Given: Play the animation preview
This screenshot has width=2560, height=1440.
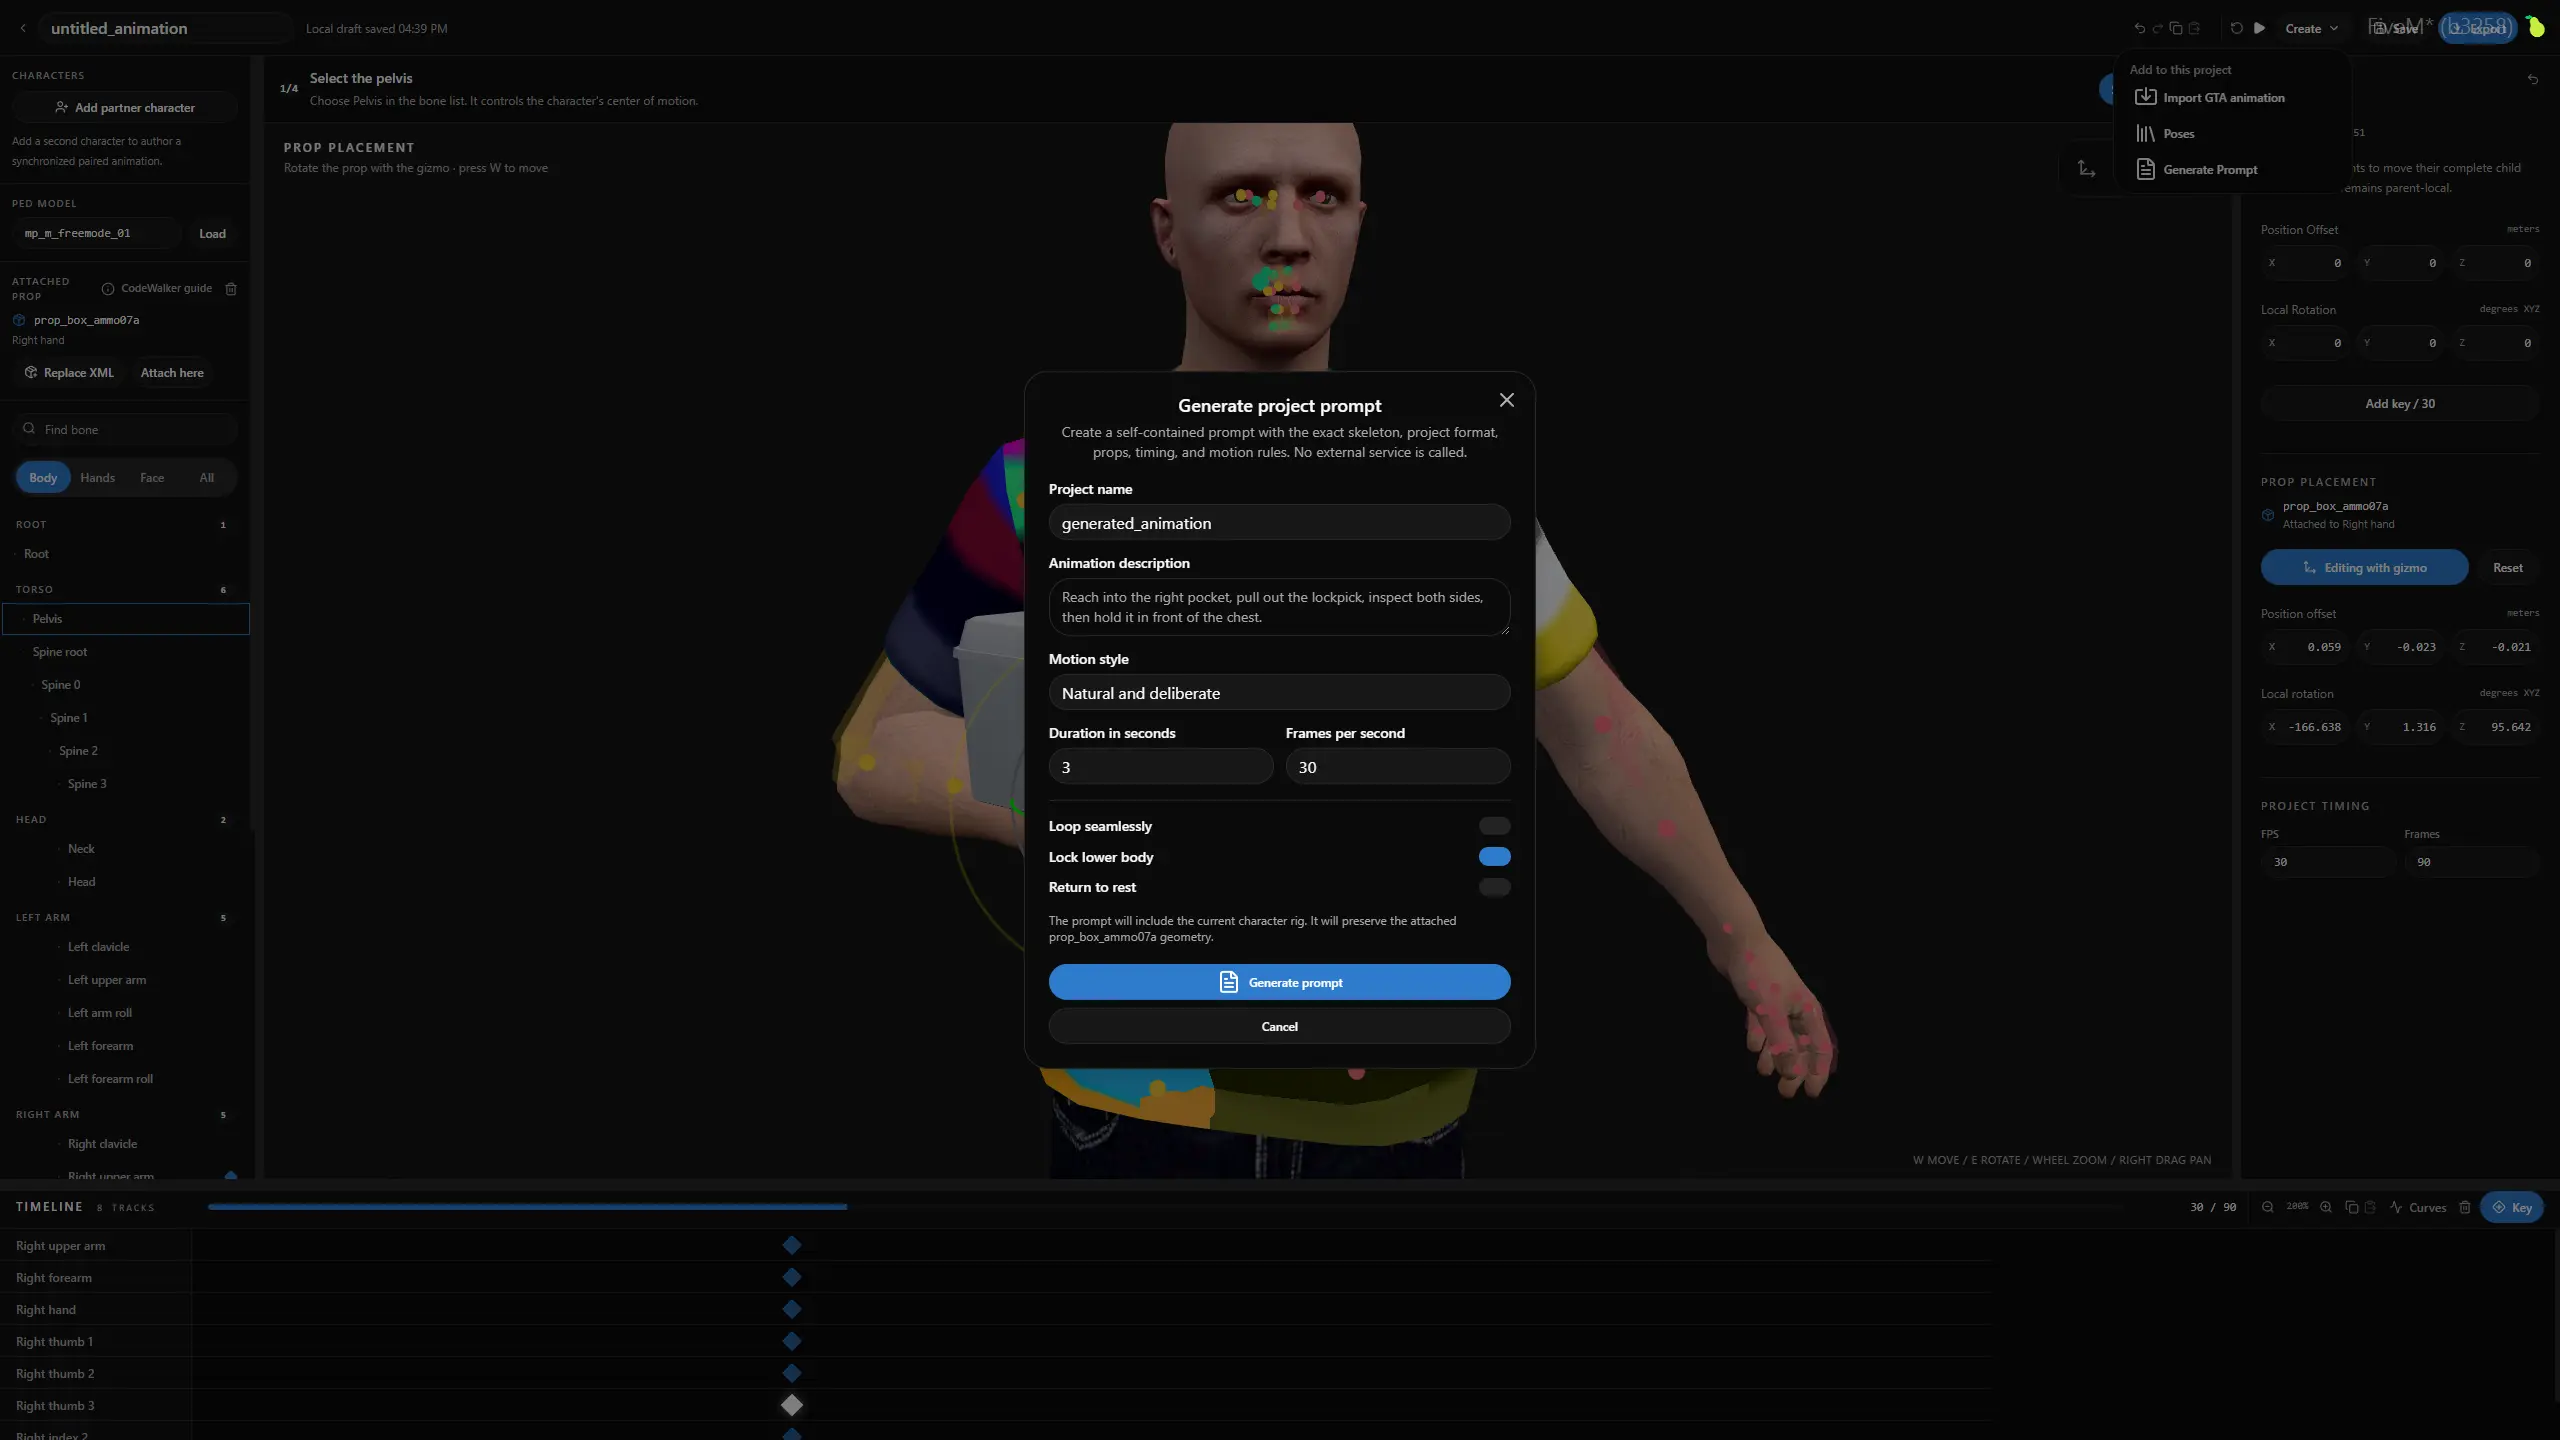Looking at the screenshot, I should tap(2259, 28).
